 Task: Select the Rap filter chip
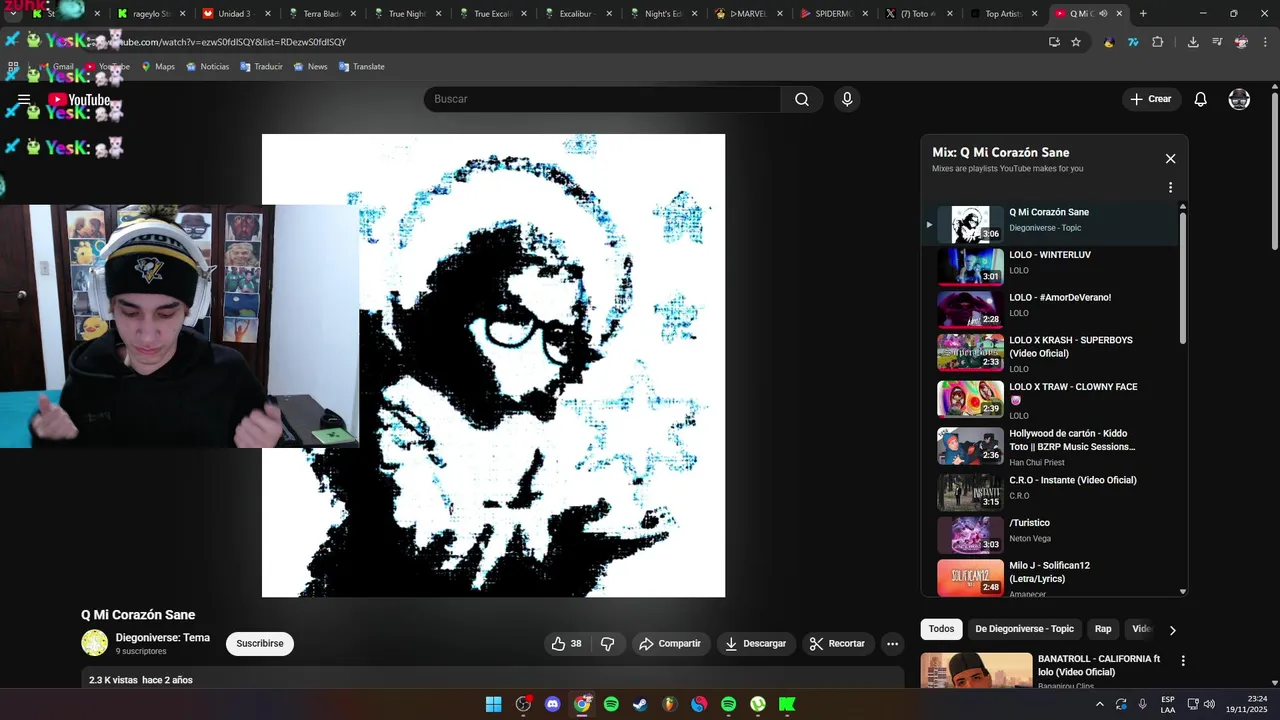point(1103,629)
